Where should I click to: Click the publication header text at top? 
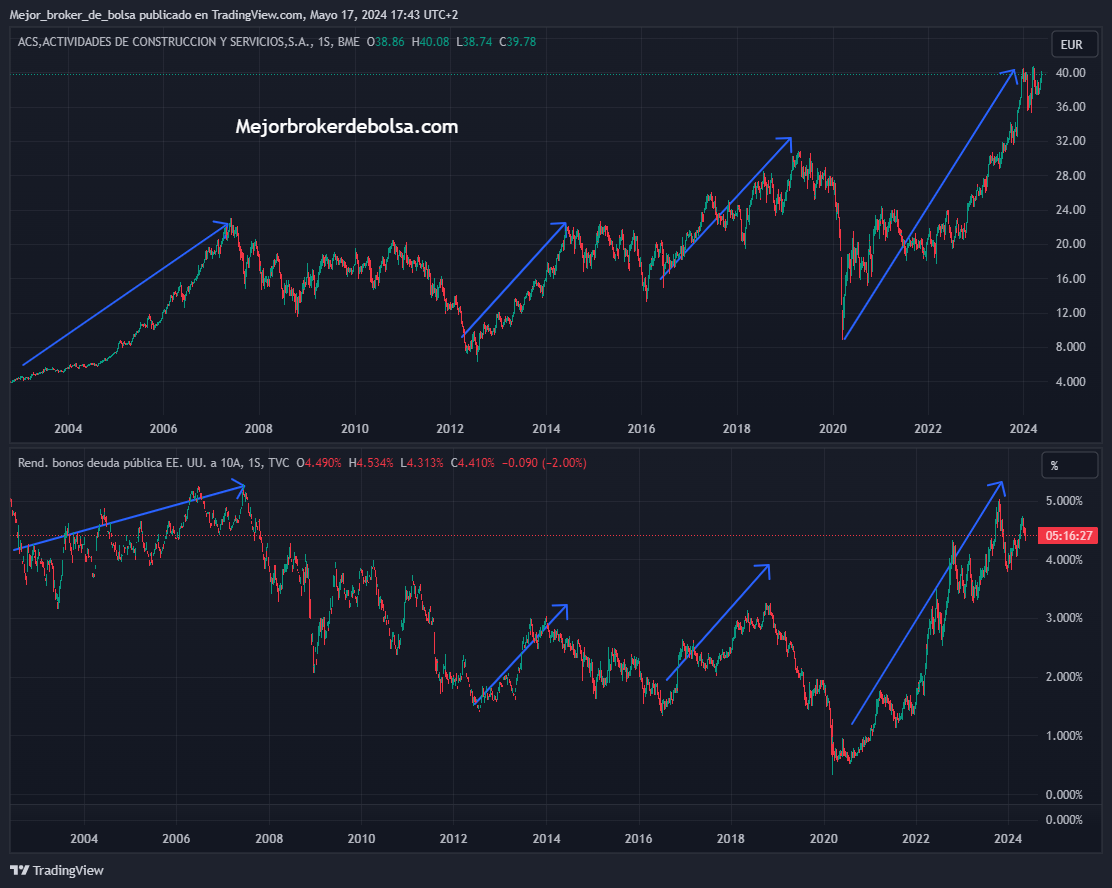click(233, 14)
